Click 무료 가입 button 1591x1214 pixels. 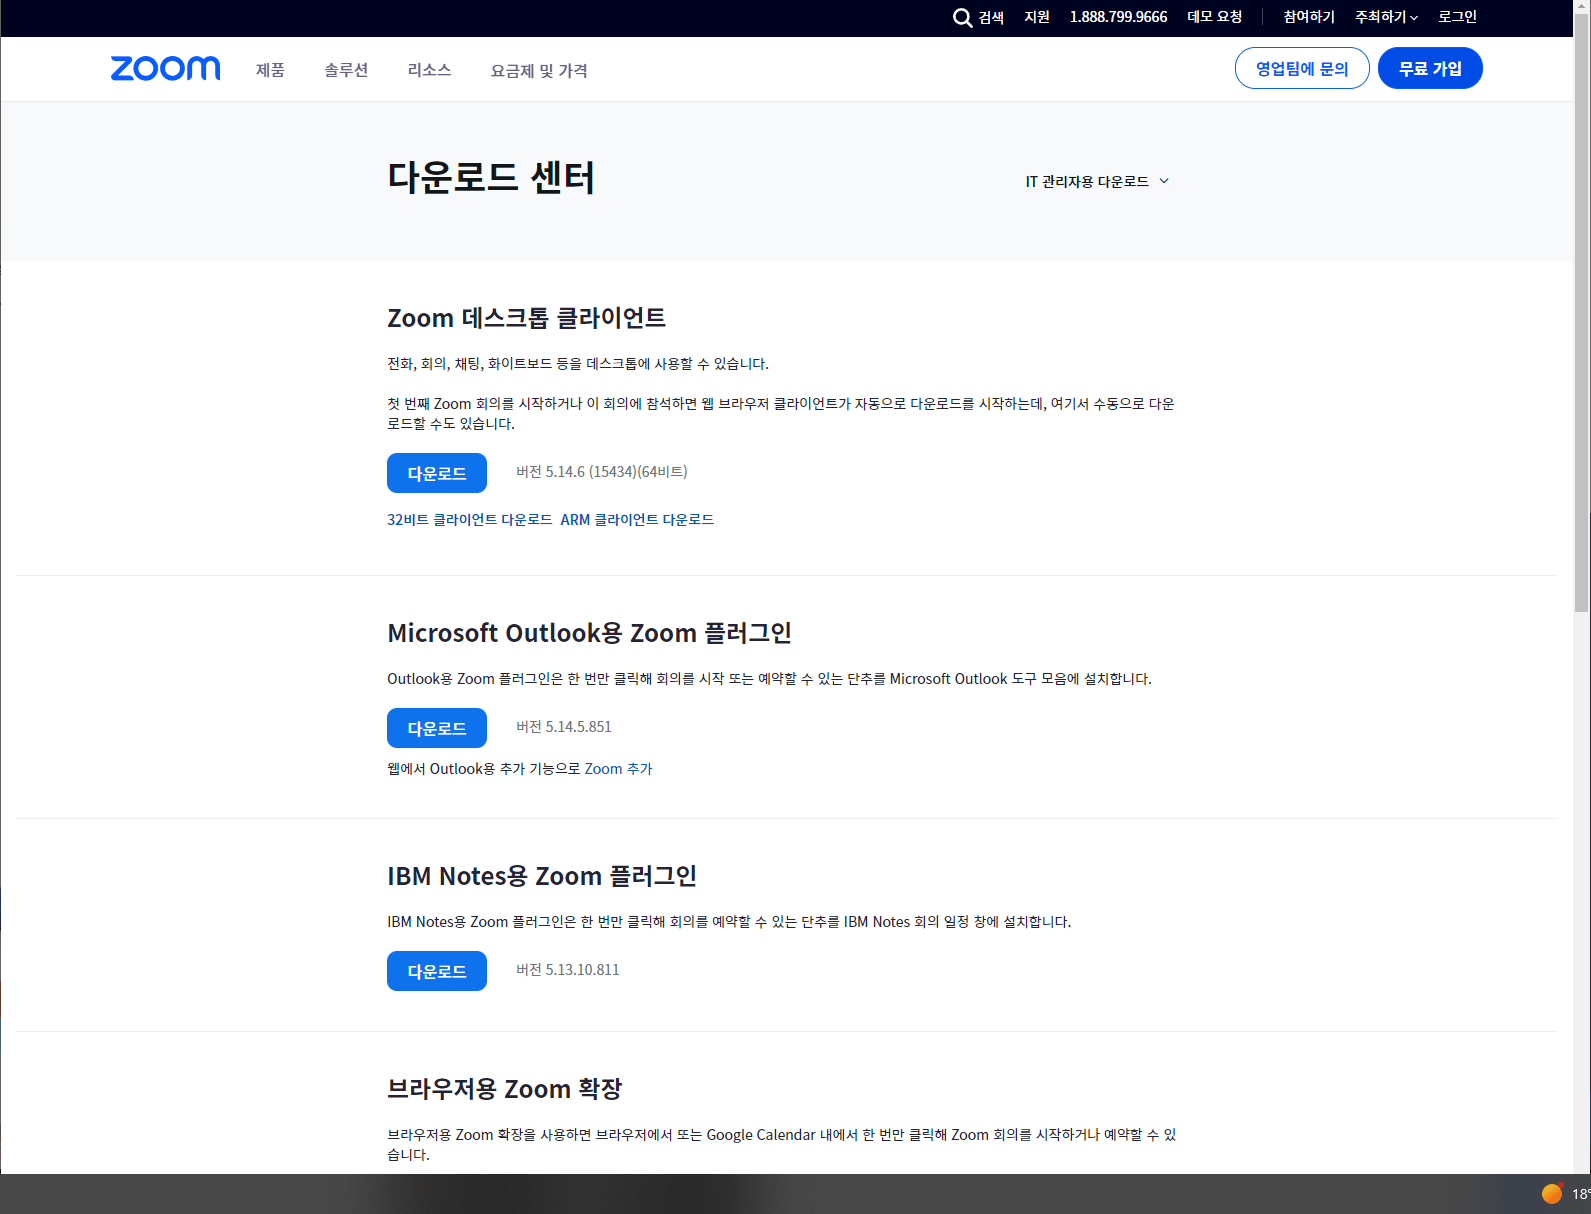pos(1430,68)
